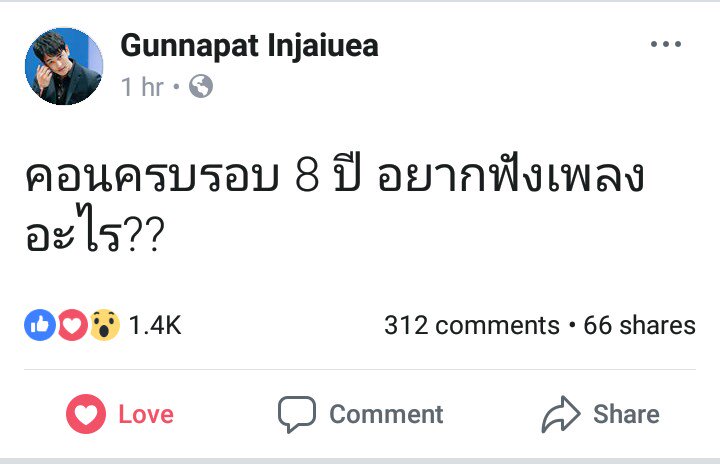The height and width of the screenshot is (464, 720).
Task: Click the first line of Thai post text
Action: [335, 180]
